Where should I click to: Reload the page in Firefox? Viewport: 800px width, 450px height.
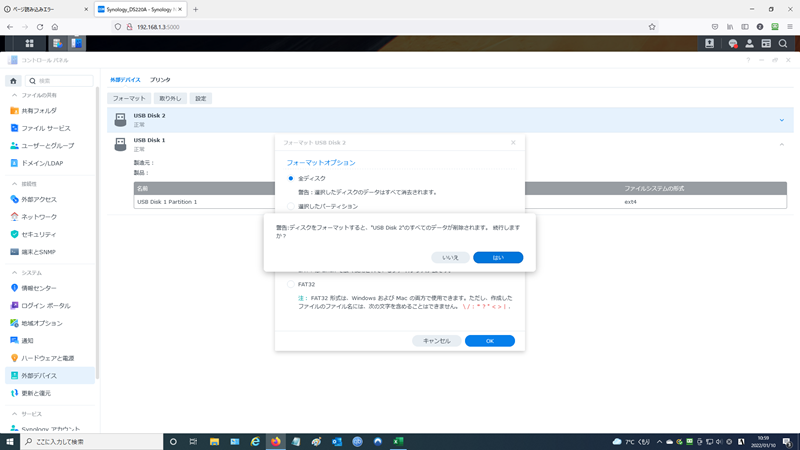click(x=40, y=27)
